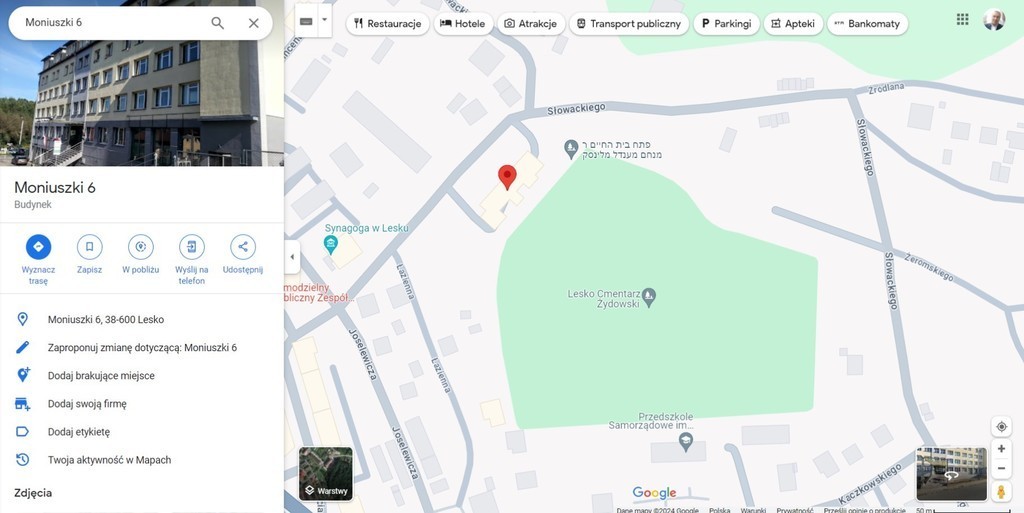The height and width of the screenshot is (513, 1024).
Task: Click the search magnifier icon
Action: [217, 23]
